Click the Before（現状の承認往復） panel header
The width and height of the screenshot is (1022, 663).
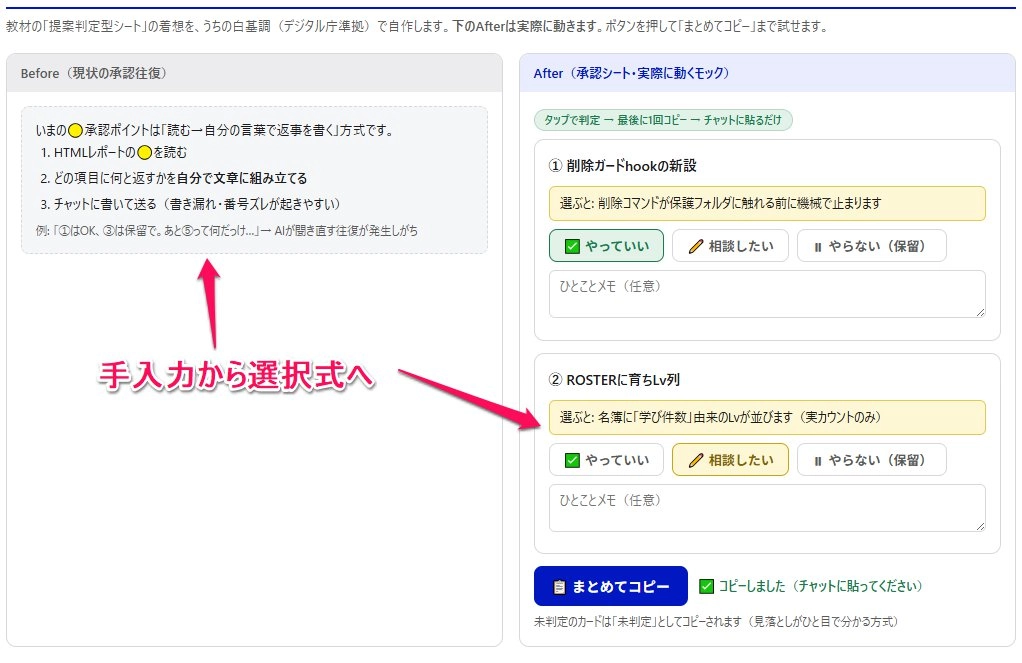tap(254, 73)
